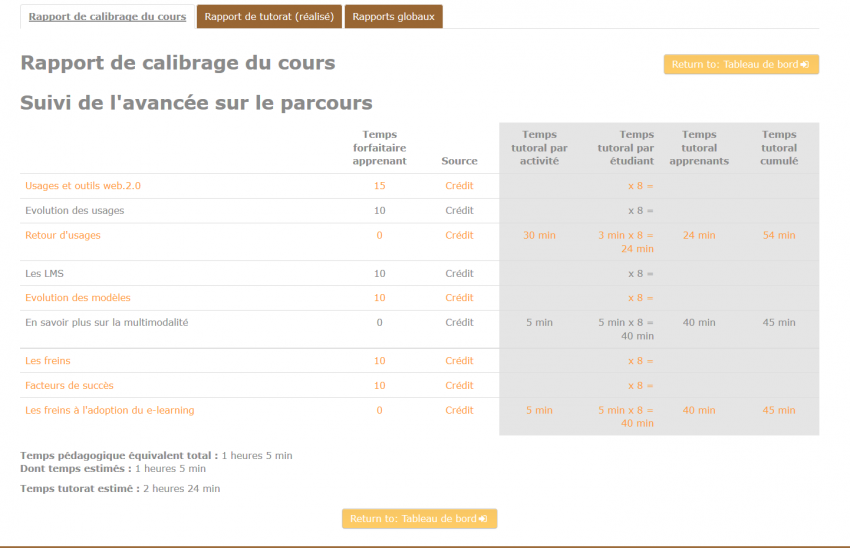Click the Les LMS row title
This screenshot has height=548, width=850.
[x=45, y=274]
